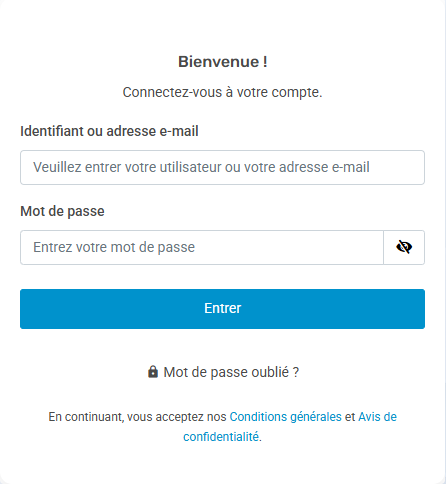This screenshot has height=484, width=446.
Task: Click the "Mot de passe" field label
Action: point(62,211)
